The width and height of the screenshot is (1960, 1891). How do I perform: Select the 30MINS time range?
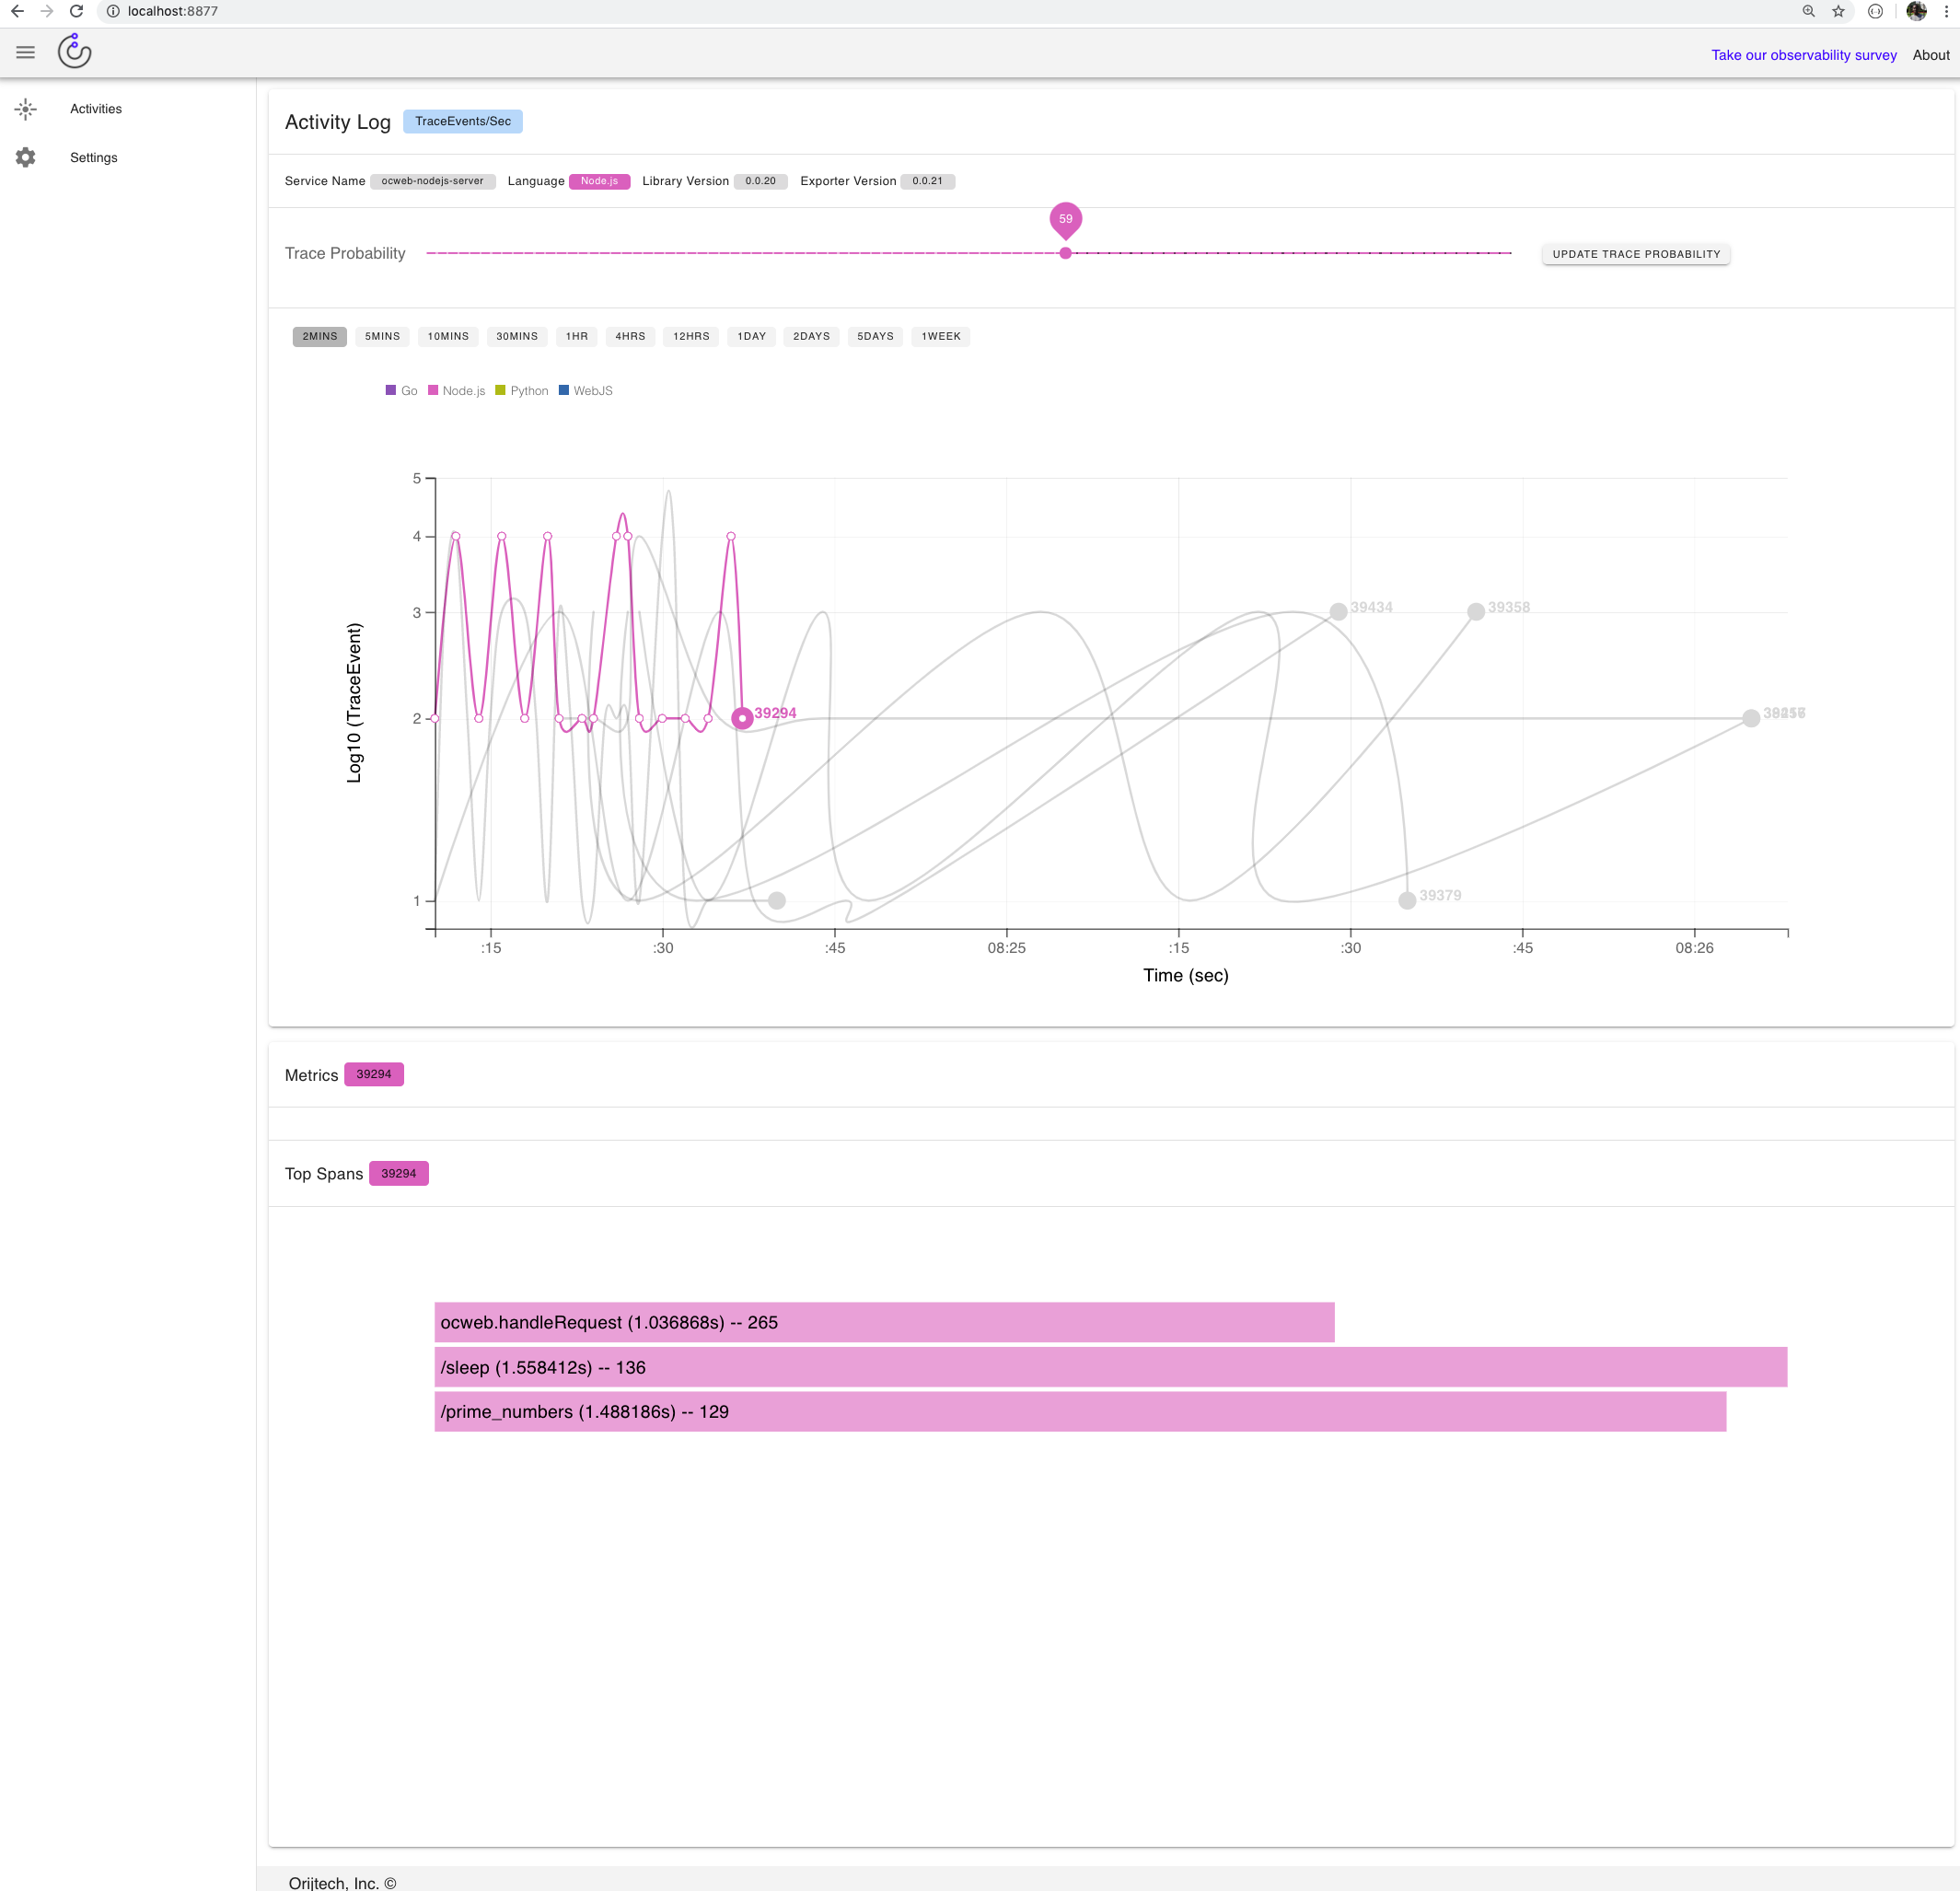pyautogui.click(x=517, y=336)
